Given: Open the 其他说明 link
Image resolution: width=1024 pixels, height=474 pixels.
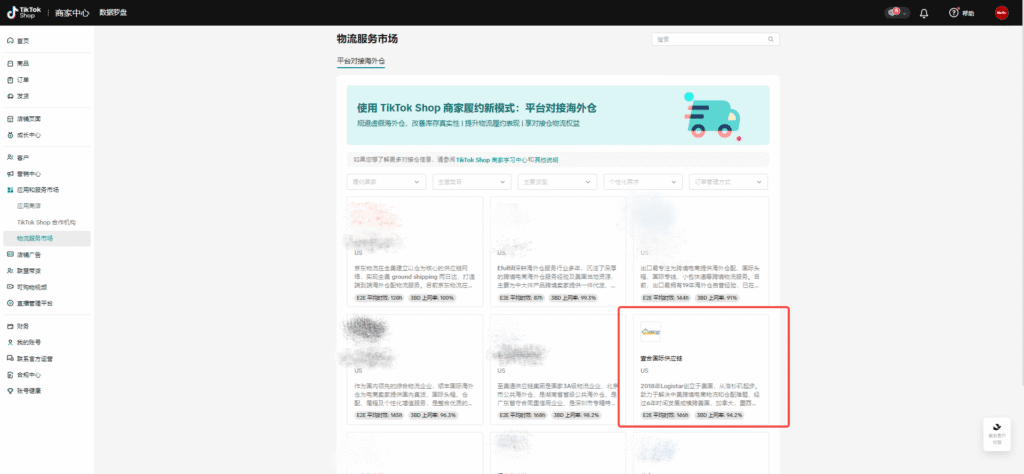Looking at the screenshot, I should pyautogui.click(x=547, y=159).
